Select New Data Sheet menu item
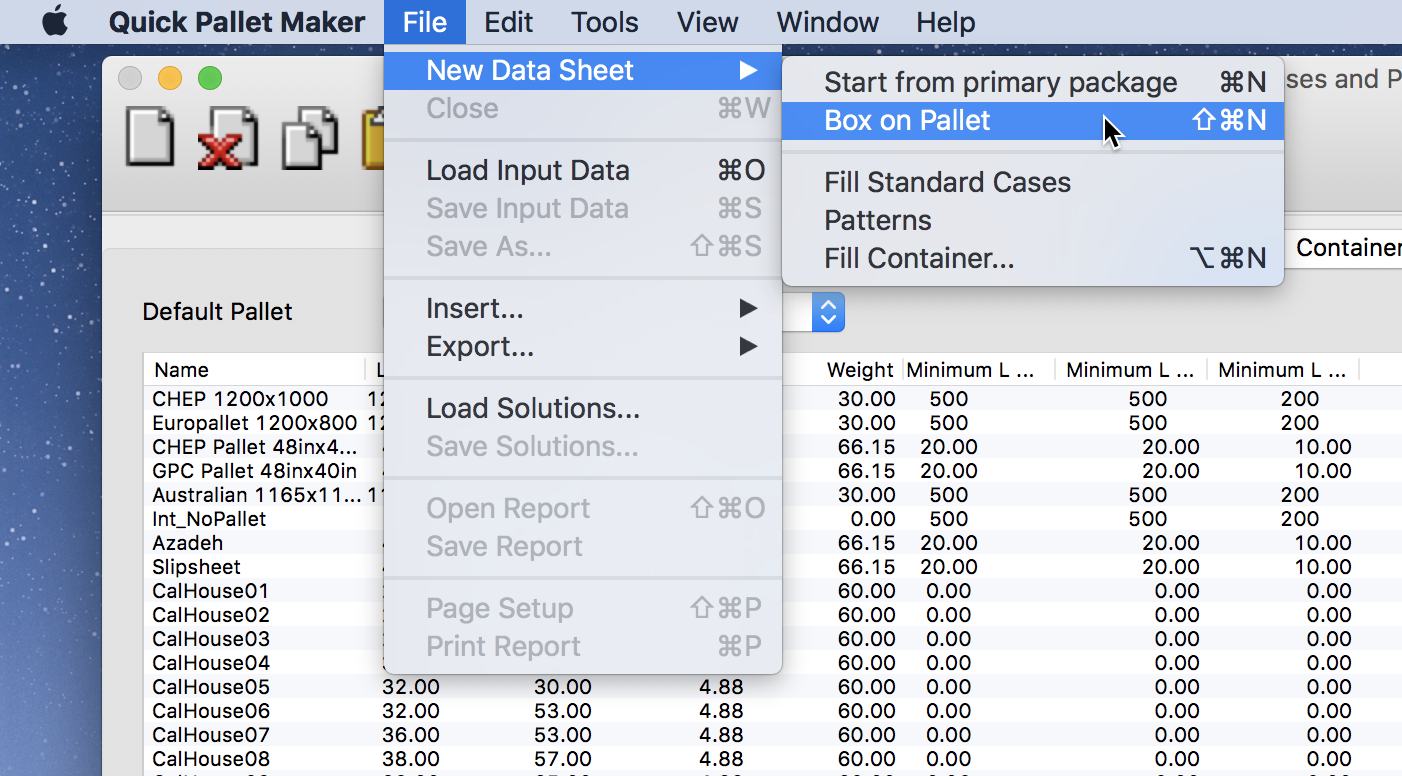Image resolution: width=1402 pixels, height=776 pixels. [583, 70]
